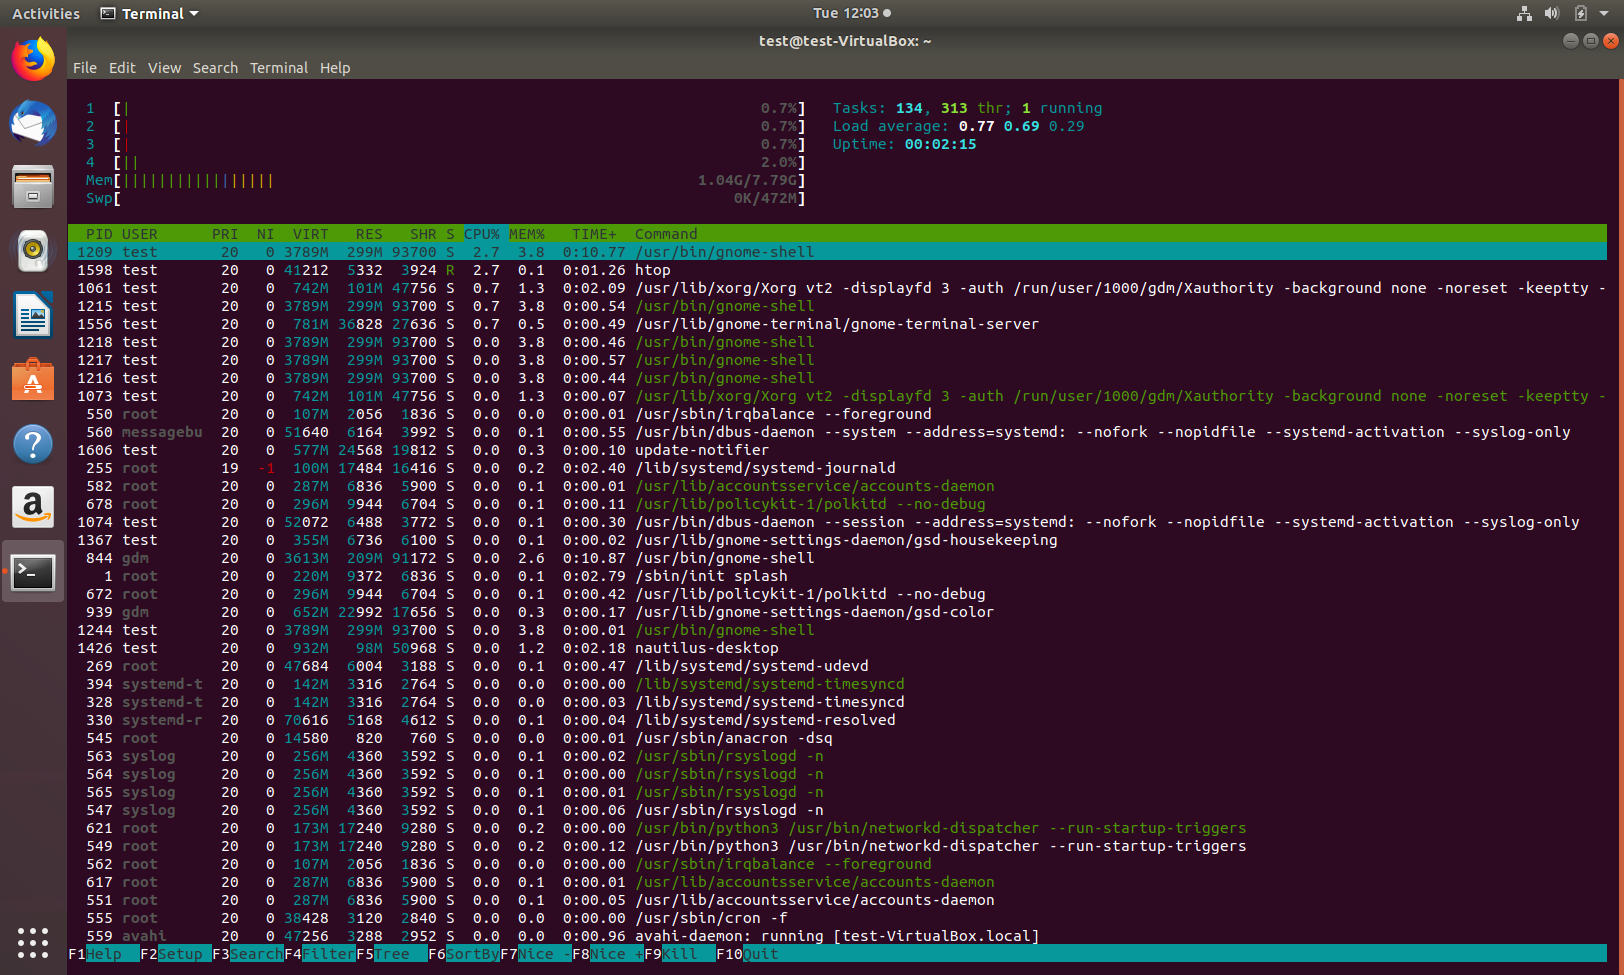
Task: Select the /usr/sbin/cron -f row
Action: coord(837,918)
